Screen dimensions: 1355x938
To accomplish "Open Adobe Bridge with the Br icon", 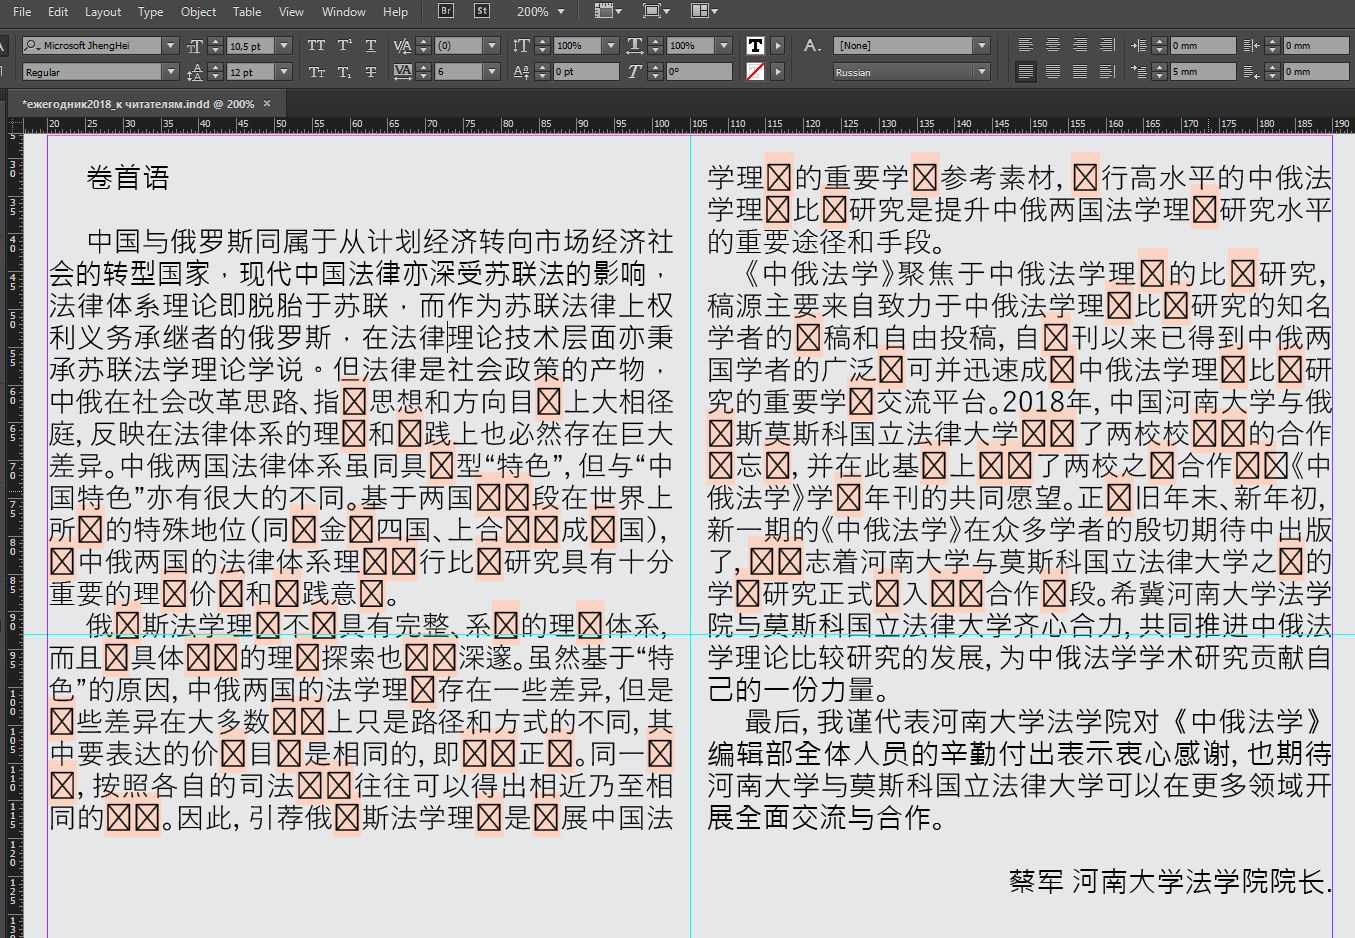I will 446,11.
